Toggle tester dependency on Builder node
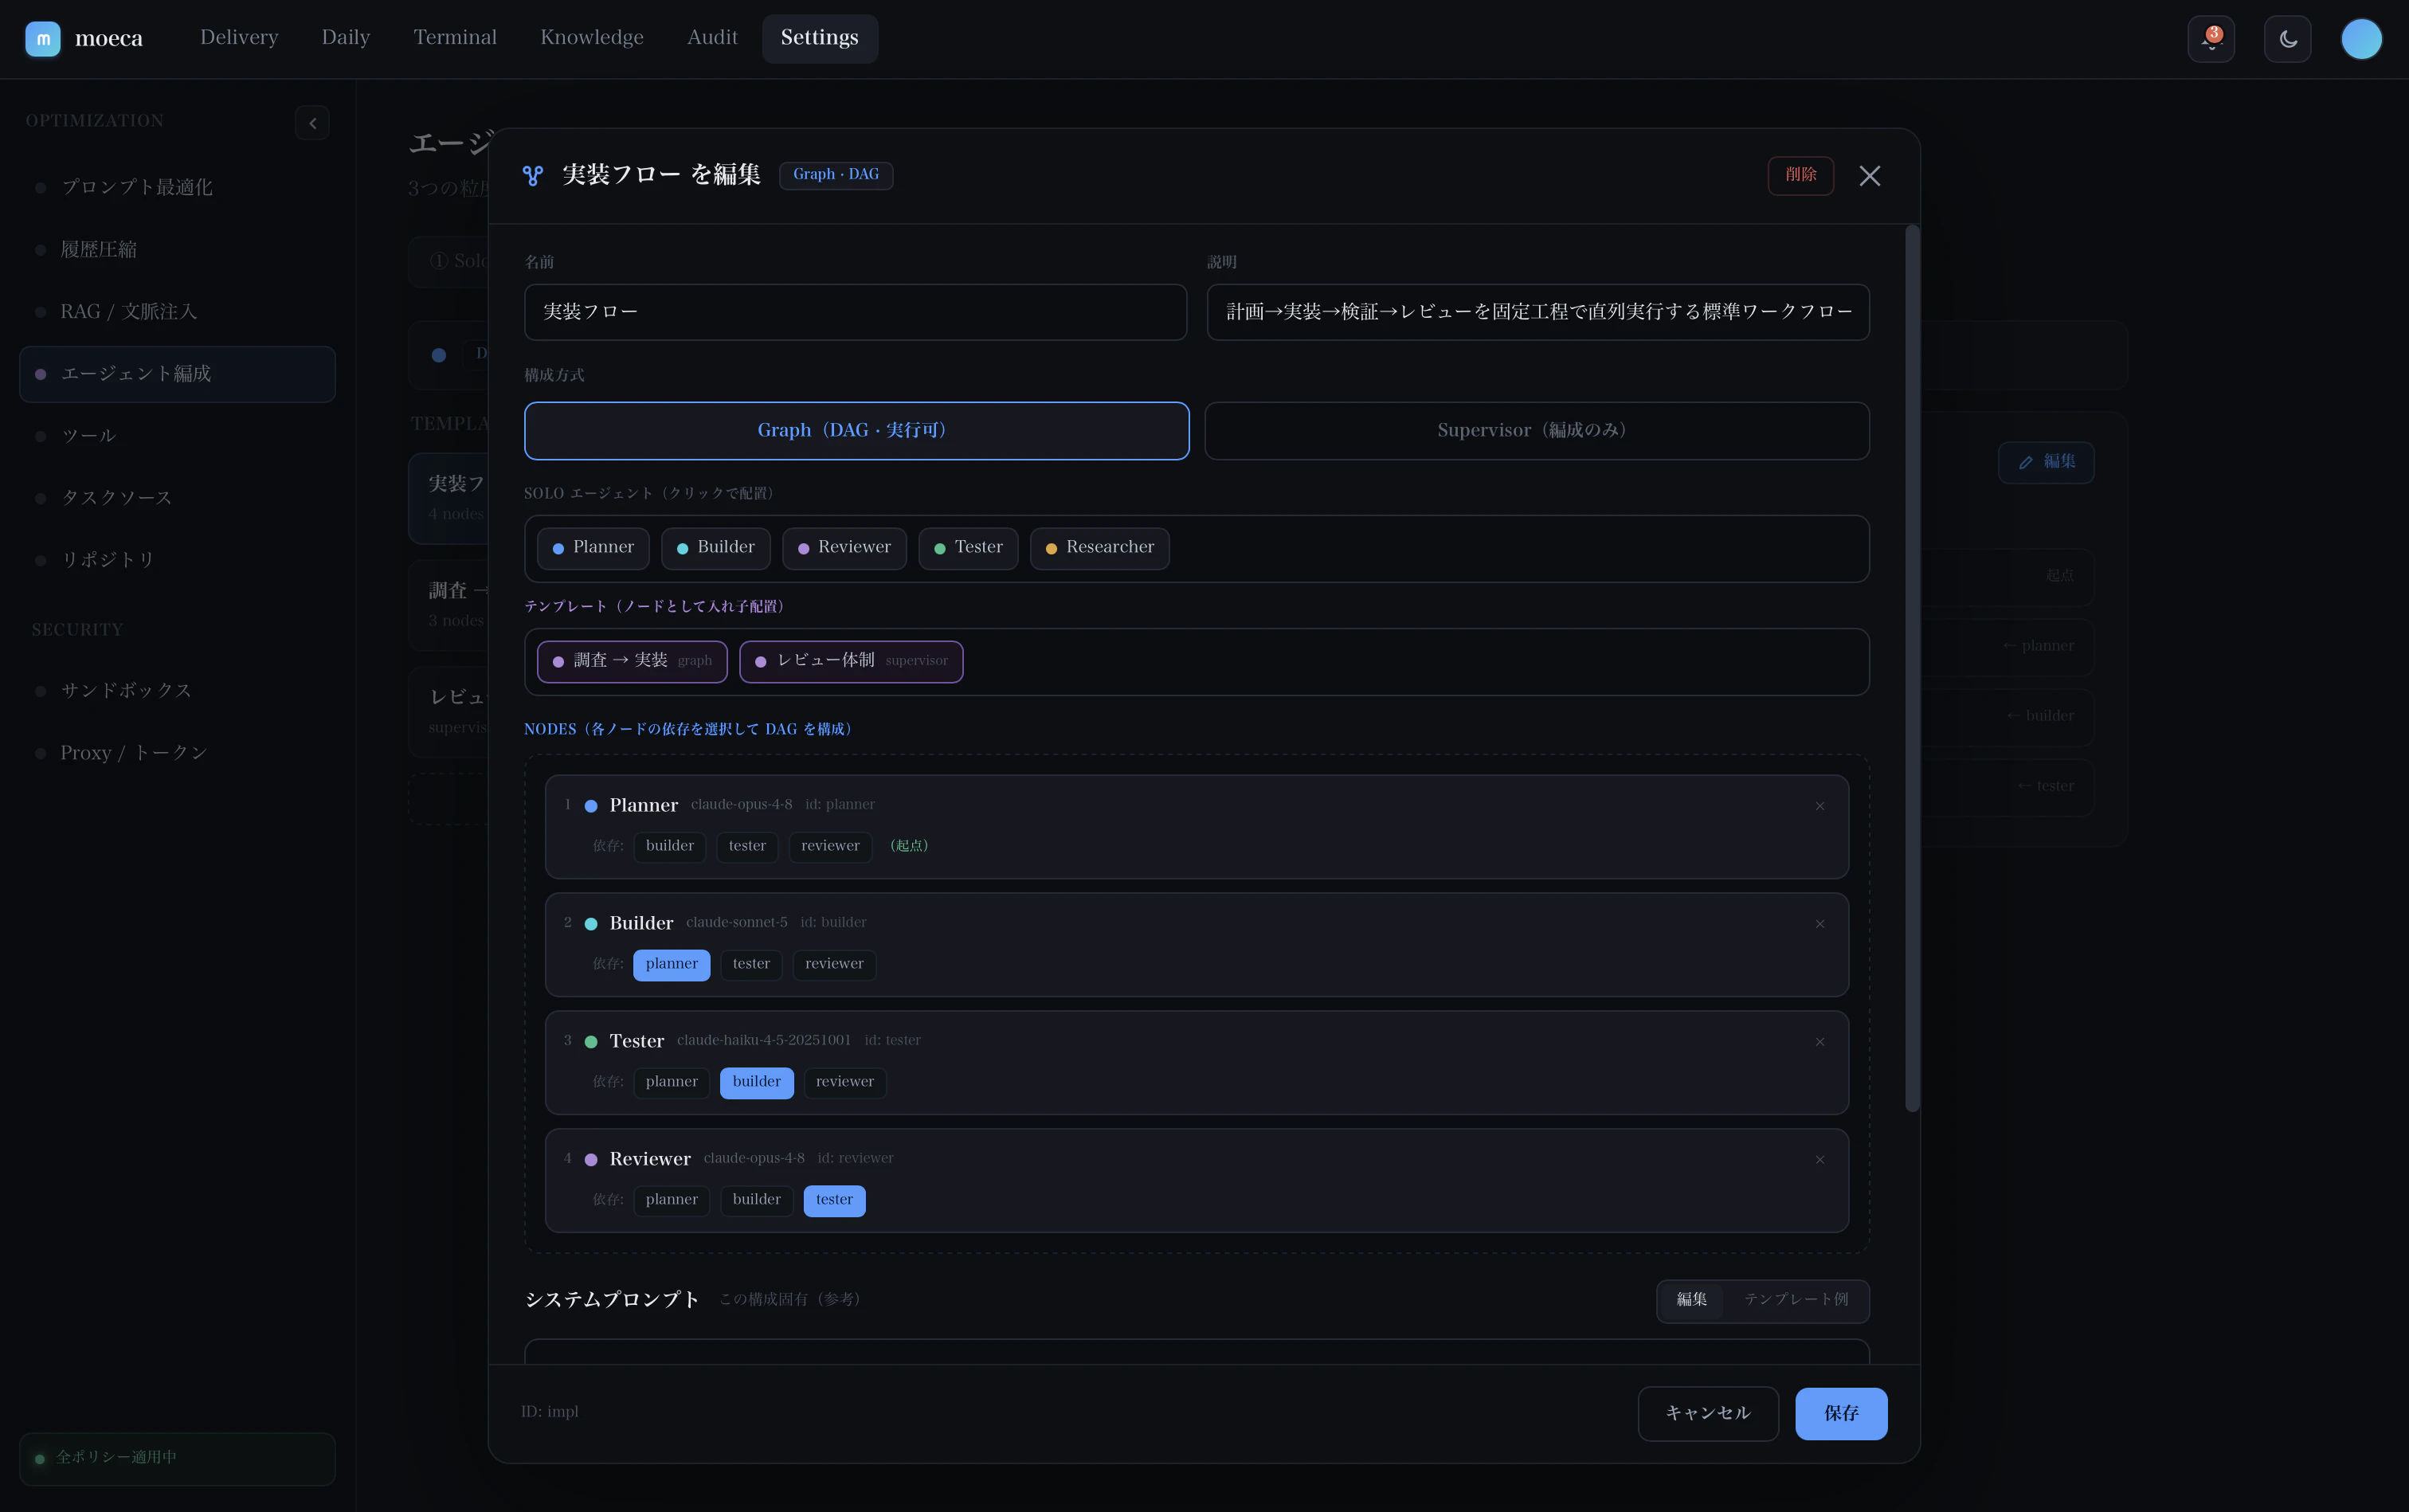Image resolution: width=2409 pixels, height=1512 pixels. [x=751, y=964]
